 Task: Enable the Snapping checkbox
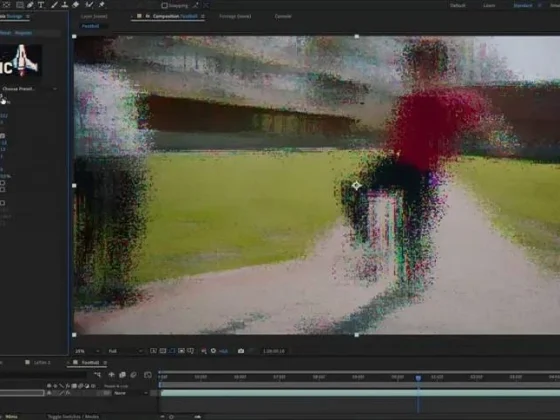pyautogui.click(x=164, y=5)
